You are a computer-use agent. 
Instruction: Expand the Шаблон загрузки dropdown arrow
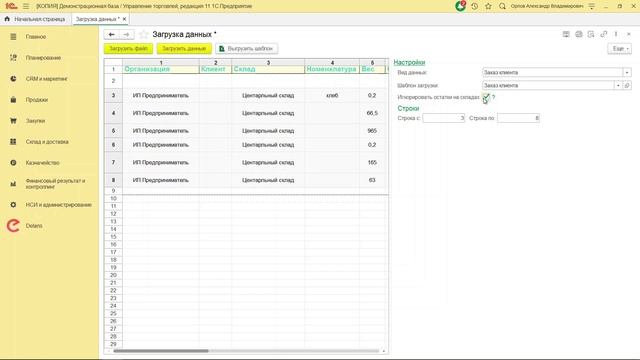[618, 85]
